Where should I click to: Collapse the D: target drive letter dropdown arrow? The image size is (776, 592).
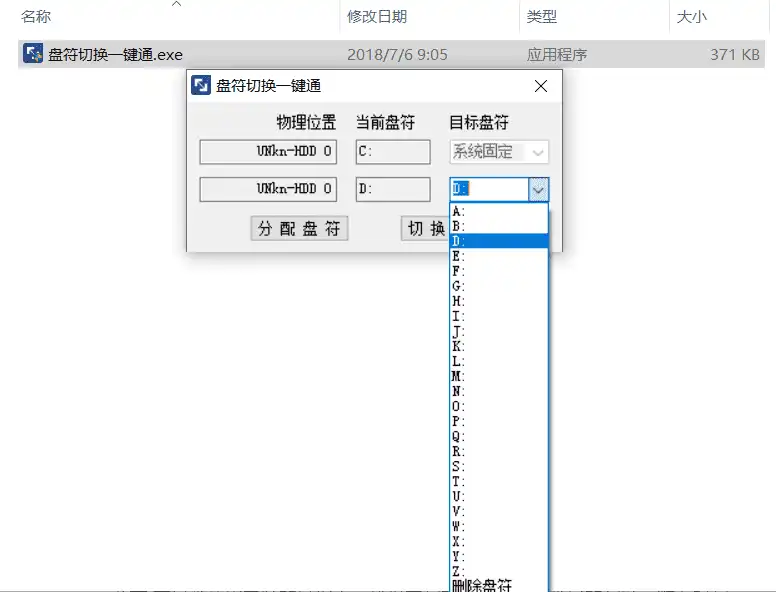[x=538, y=189]
